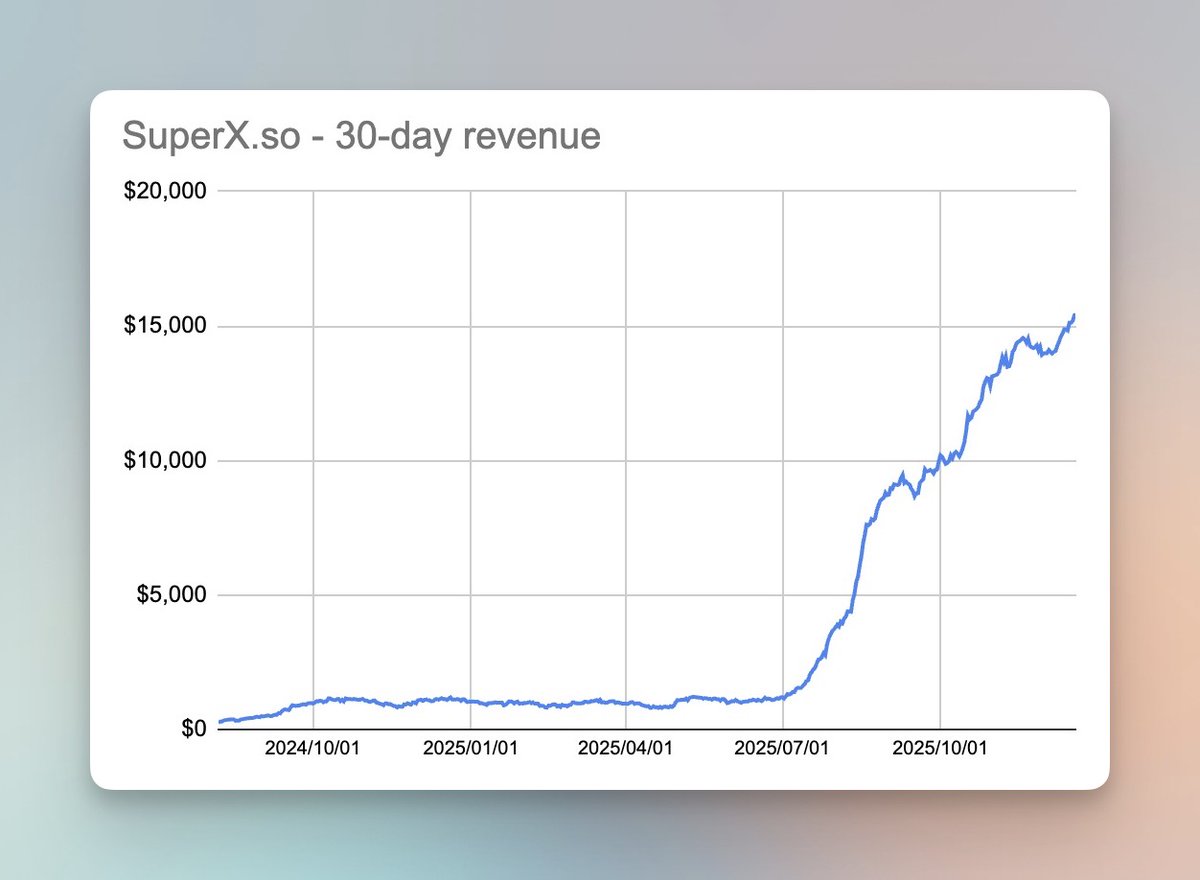Select the $15,000 y-axis label
Viewport: 1200px width, 880px height.
tap(165, 326)
